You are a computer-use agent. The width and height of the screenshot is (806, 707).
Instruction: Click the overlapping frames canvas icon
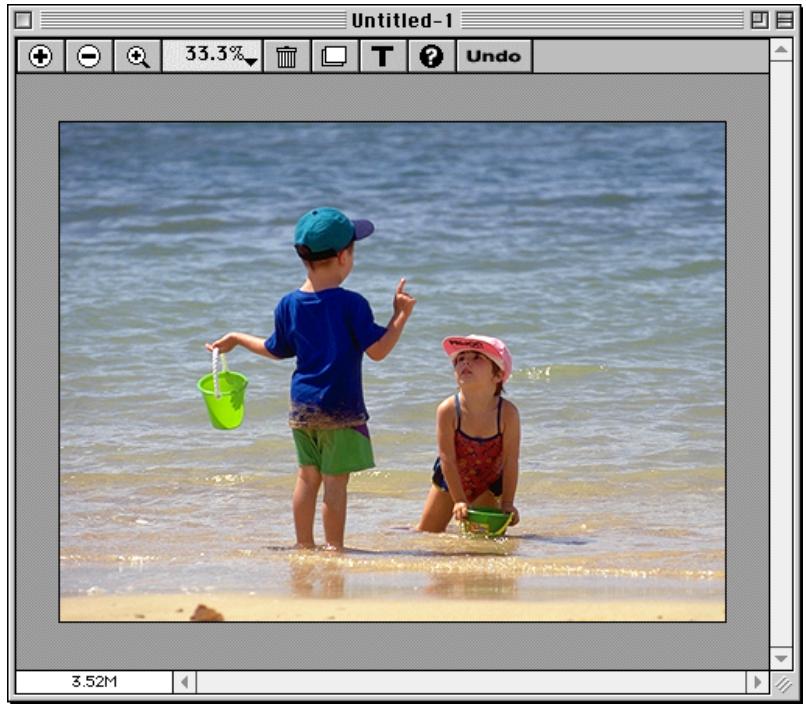click(335, 56)
